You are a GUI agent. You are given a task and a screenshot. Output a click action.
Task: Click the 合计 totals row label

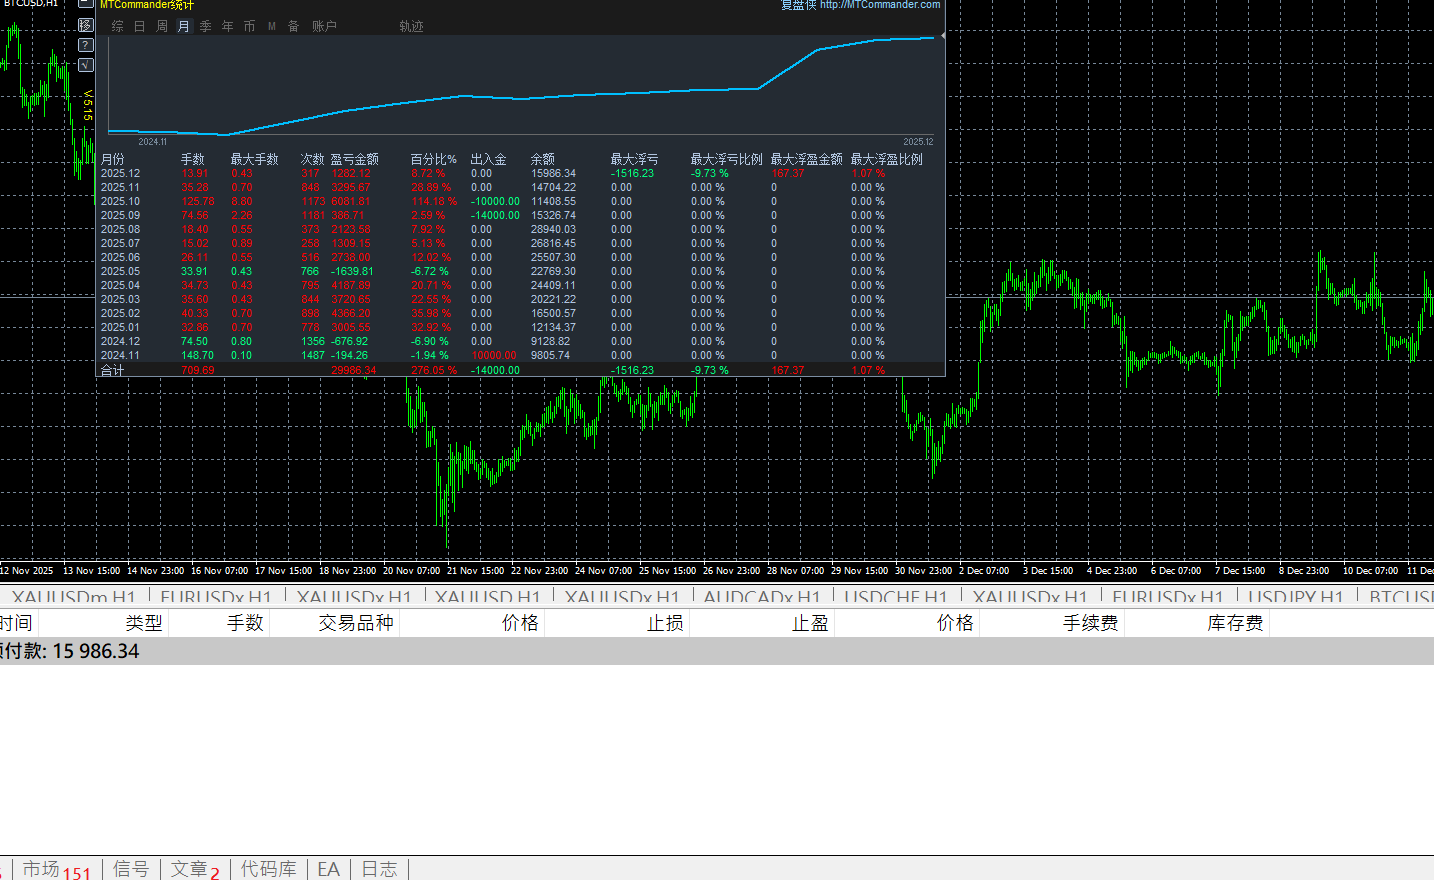click(113, 370)
